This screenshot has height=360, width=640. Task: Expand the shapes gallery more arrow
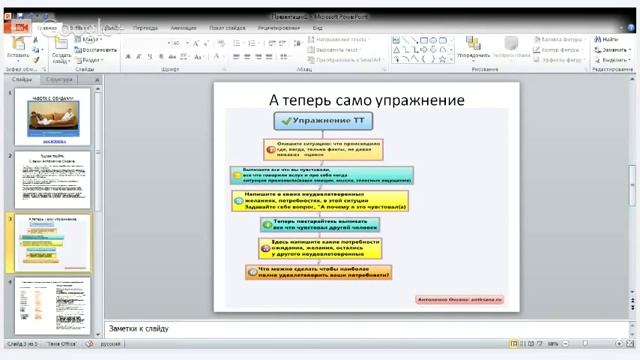point(451,60)
